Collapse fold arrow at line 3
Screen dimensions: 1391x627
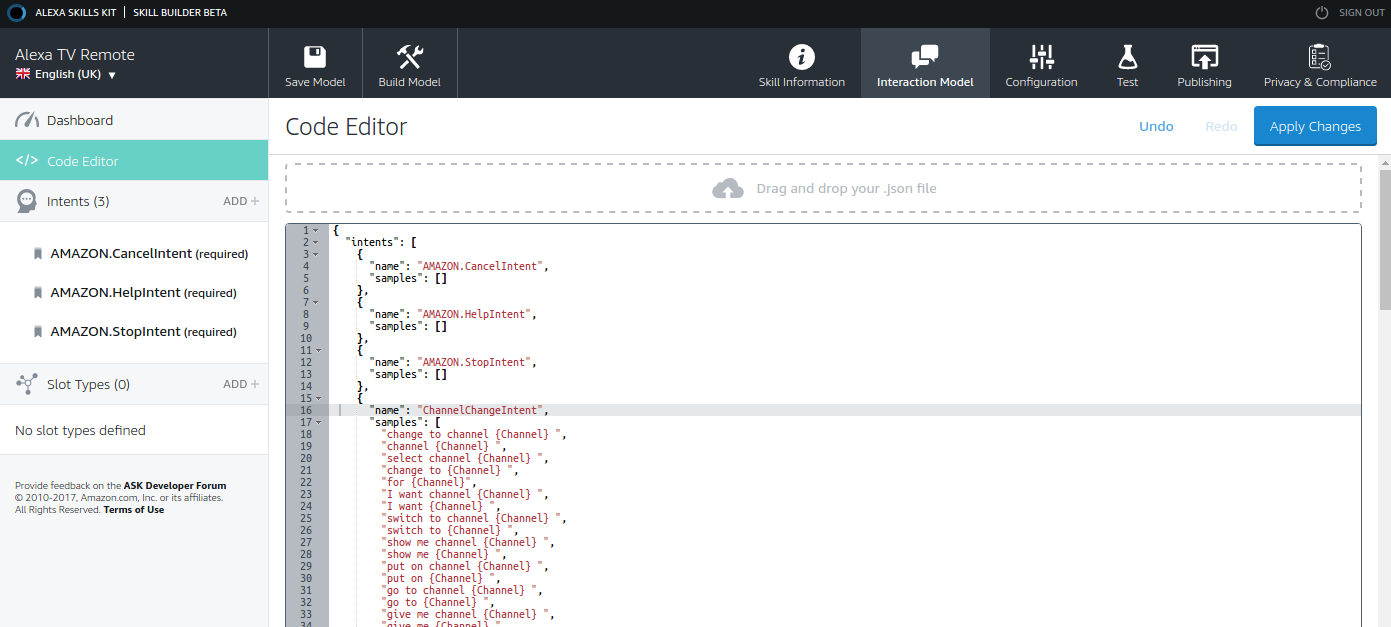click(x=316, y=254)
